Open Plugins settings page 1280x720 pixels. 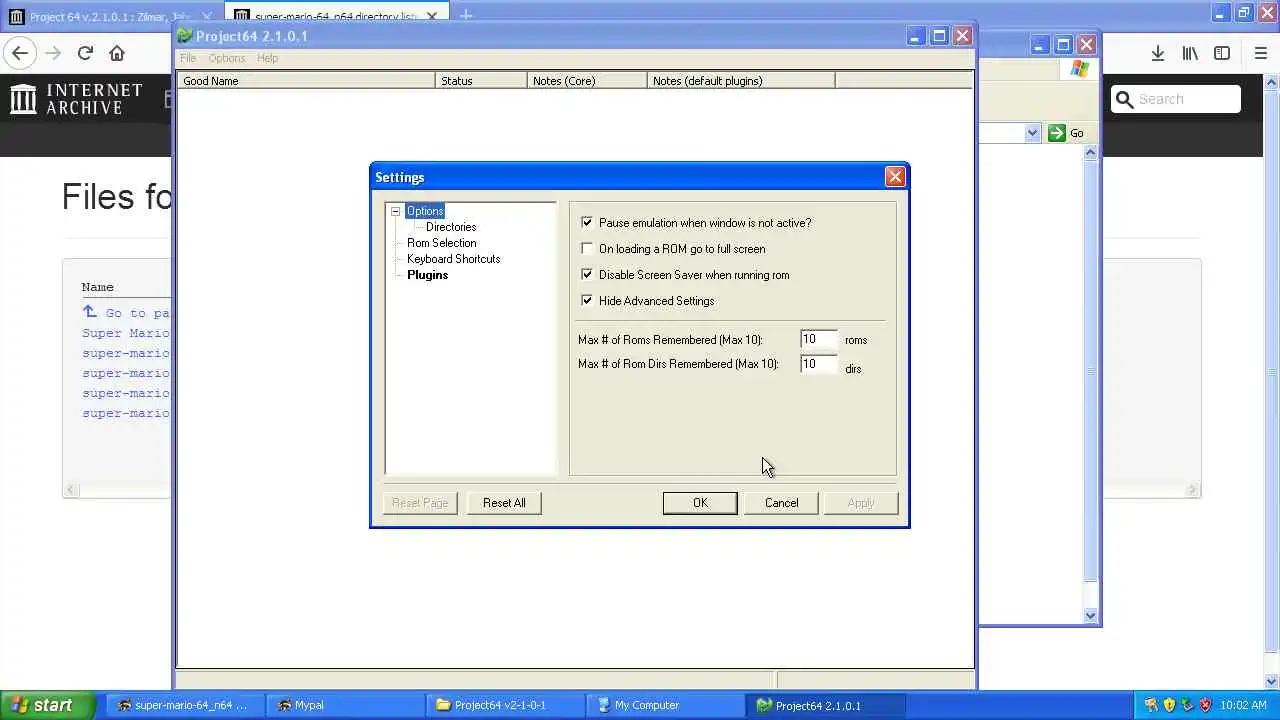coord(427,275)
